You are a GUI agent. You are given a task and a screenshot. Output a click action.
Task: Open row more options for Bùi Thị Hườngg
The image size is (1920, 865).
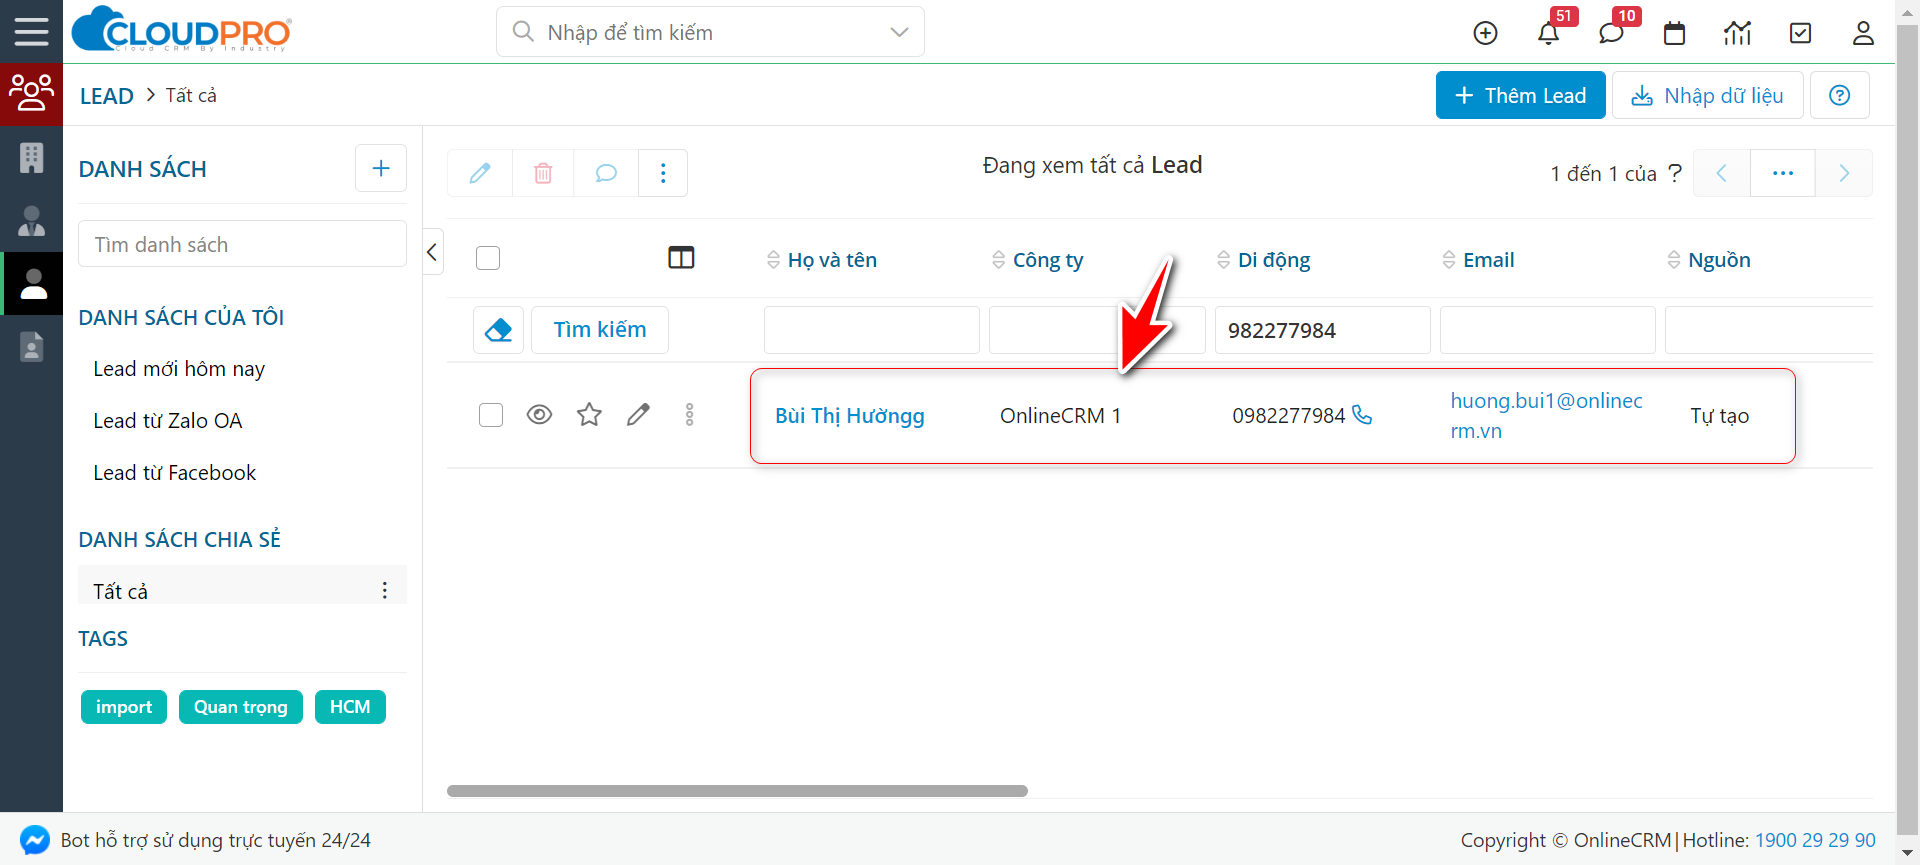point(689,415)
